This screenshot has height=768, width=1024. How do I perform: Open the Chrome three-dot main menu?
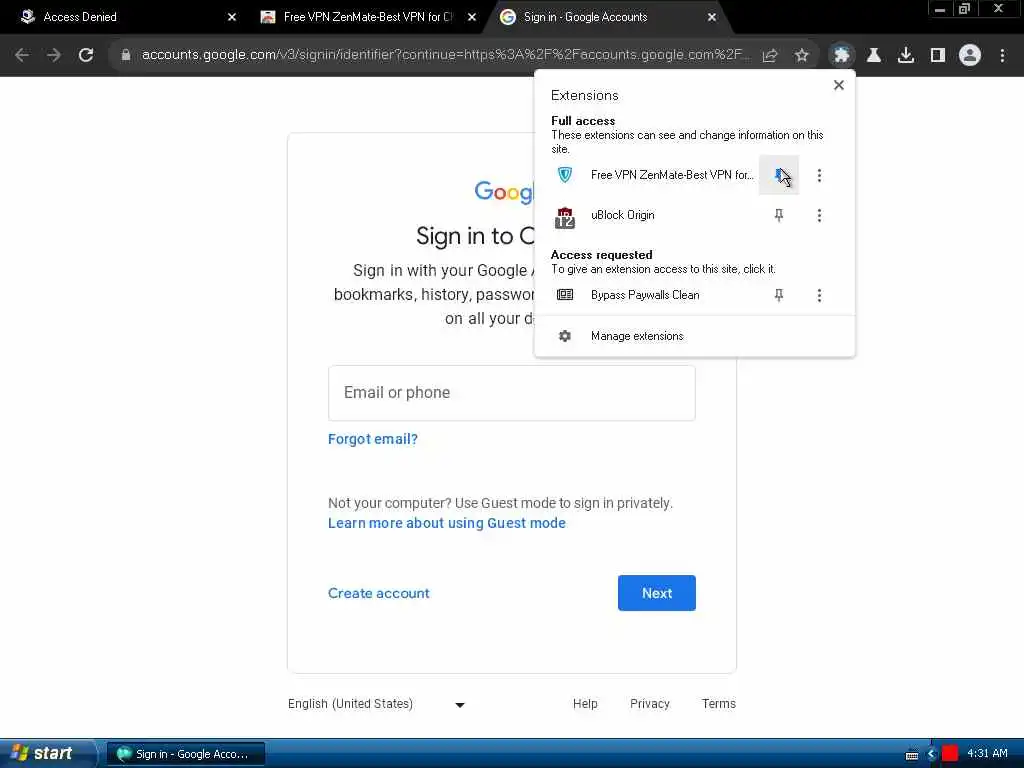1002,56
